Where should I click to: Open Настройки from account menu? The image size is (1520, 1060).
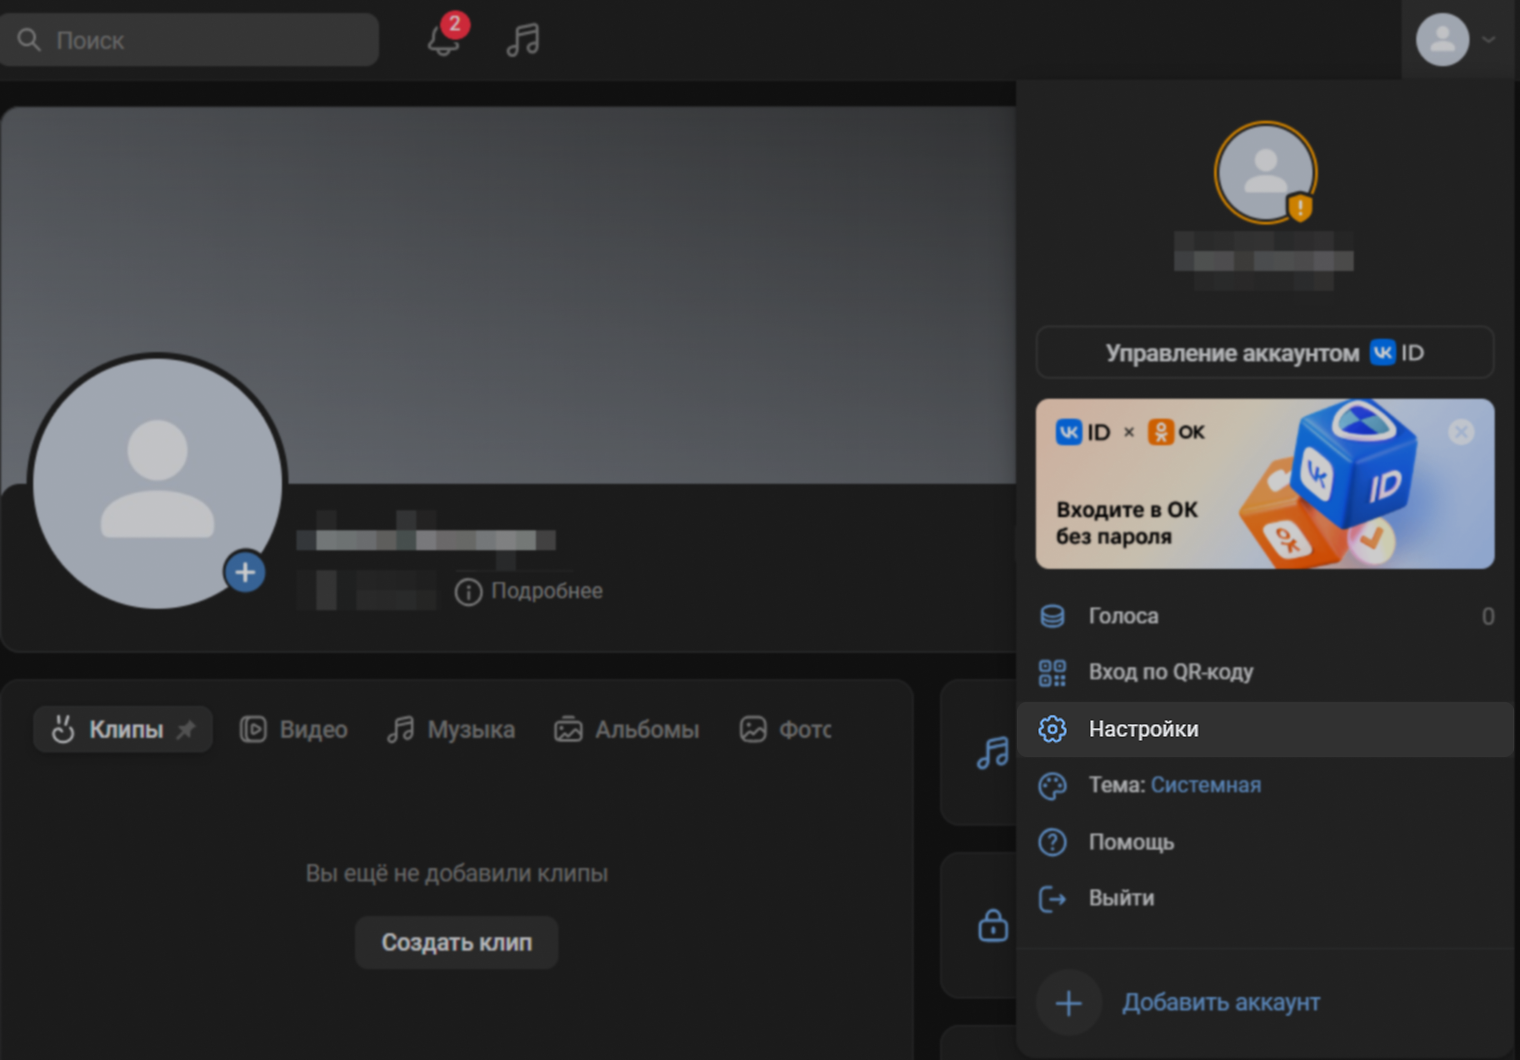click(x=1143, y=729)
